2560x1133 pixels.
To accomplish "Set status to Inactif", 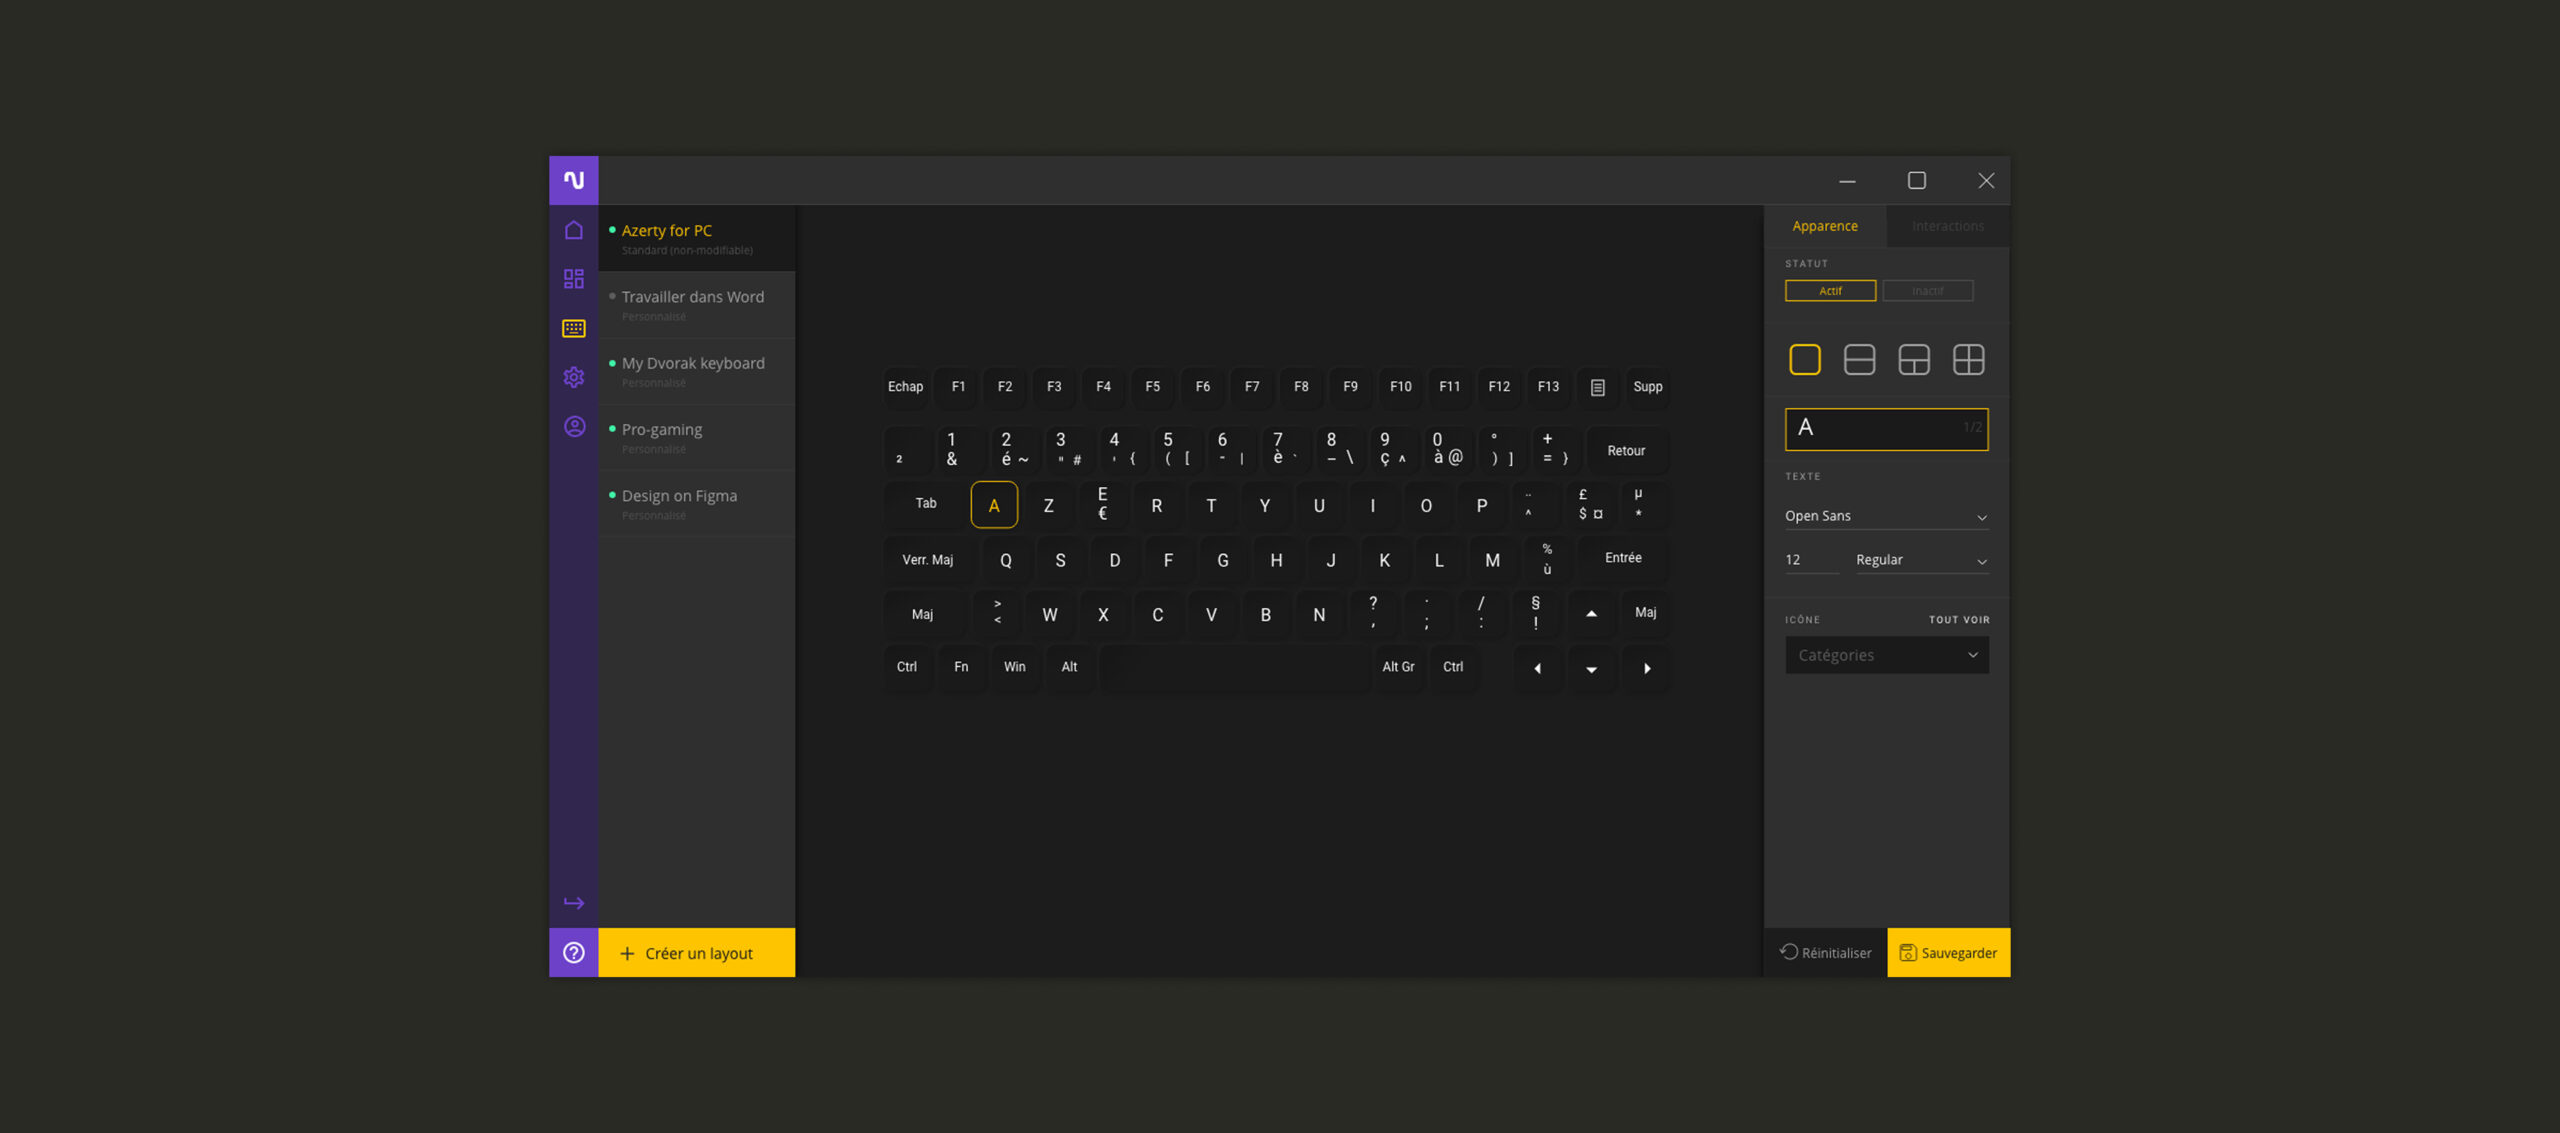I will [x=1926, y=291].
